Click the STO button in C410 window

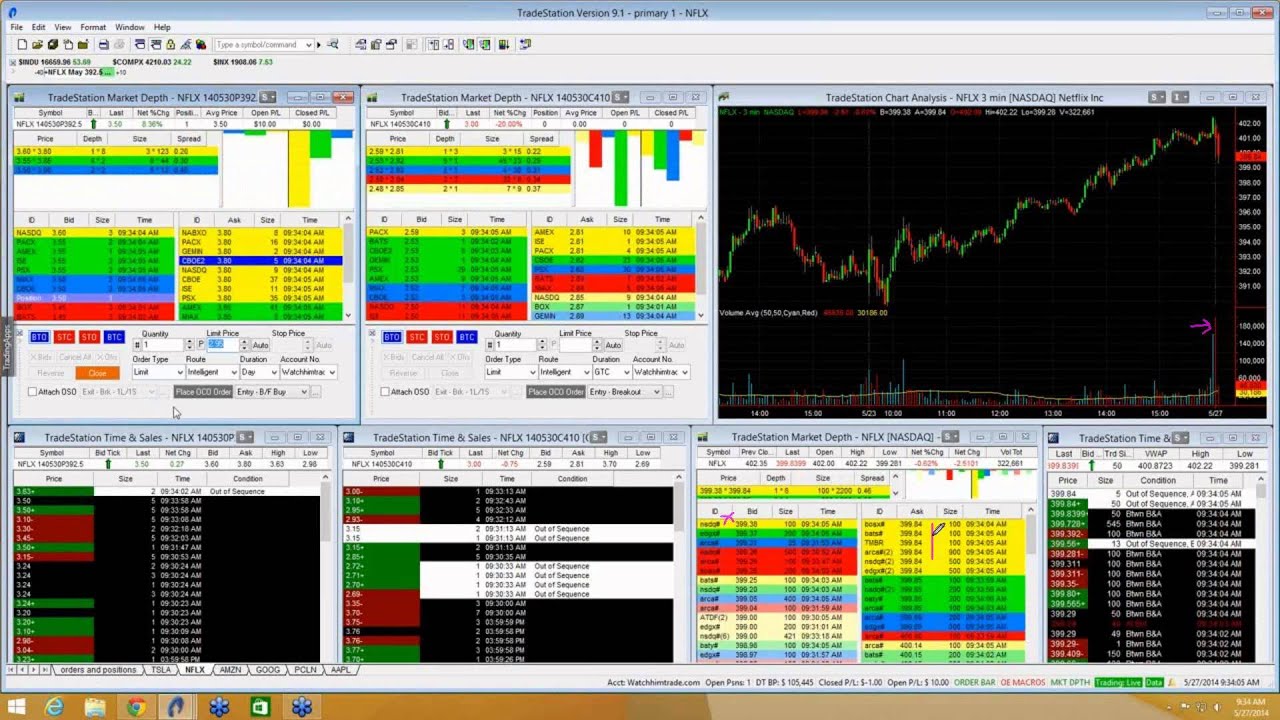[442, 337]
